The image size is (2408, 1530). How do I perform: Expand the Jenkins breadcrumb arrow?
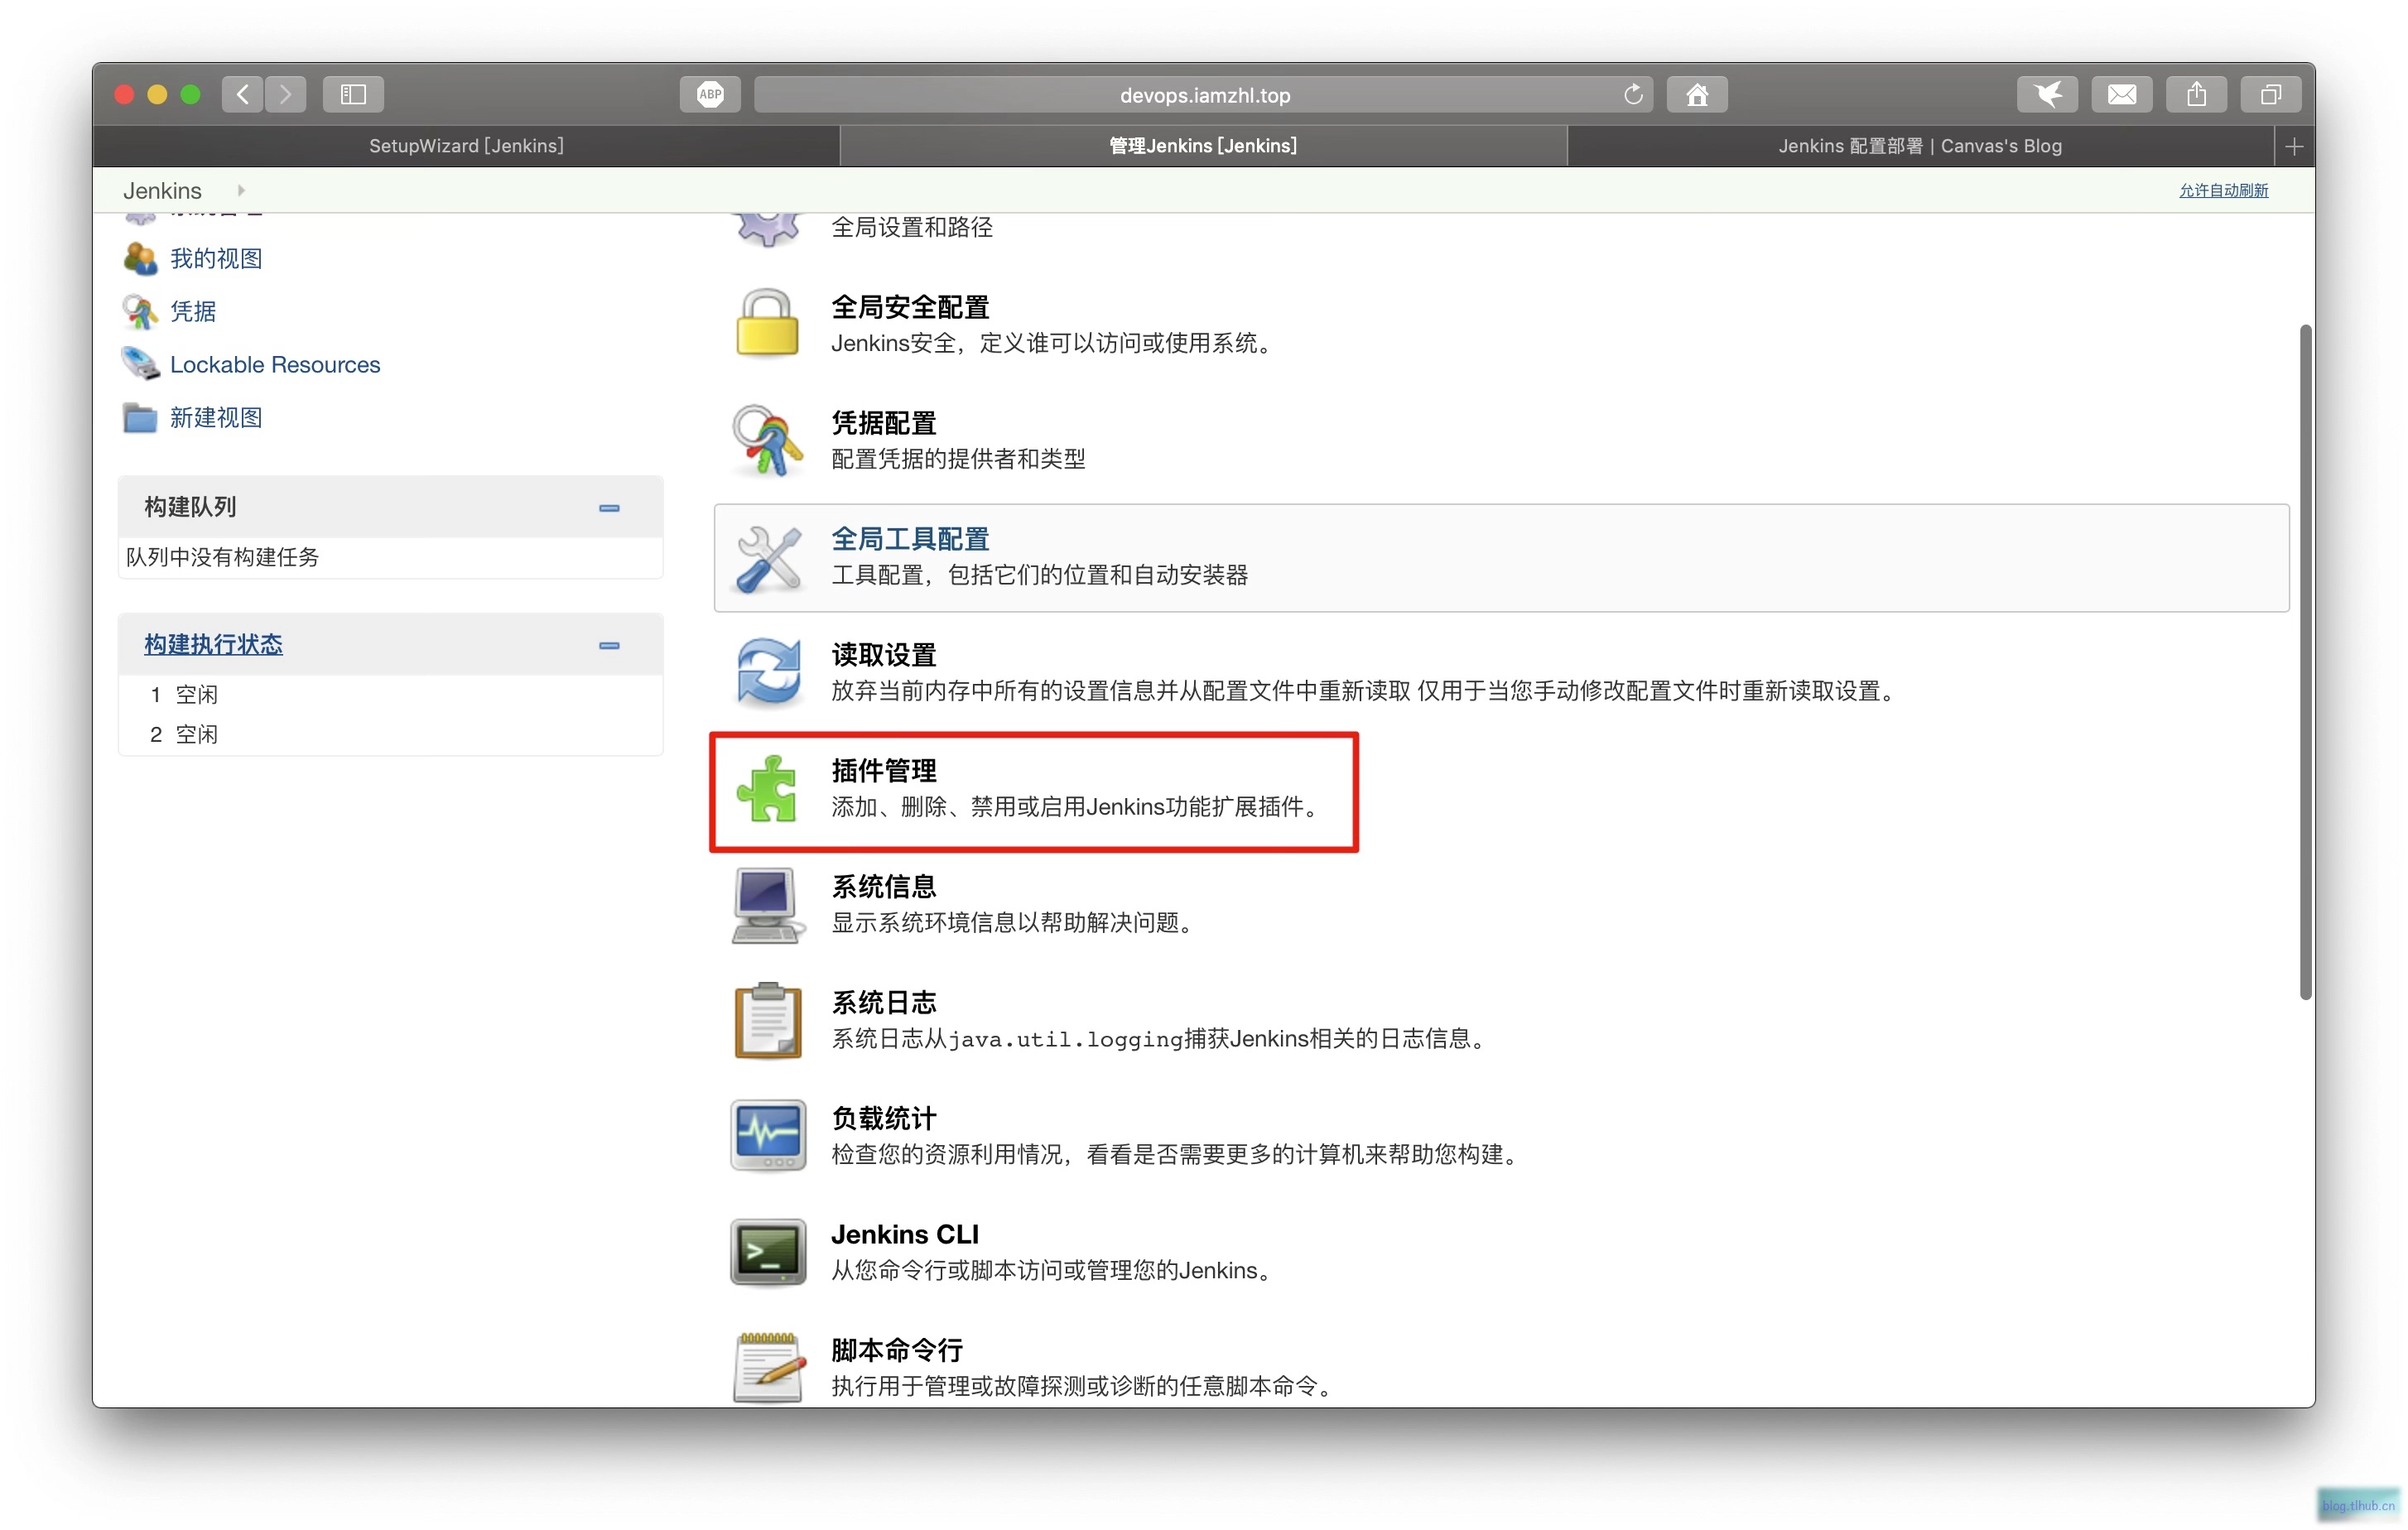click(x=241, y=190)
